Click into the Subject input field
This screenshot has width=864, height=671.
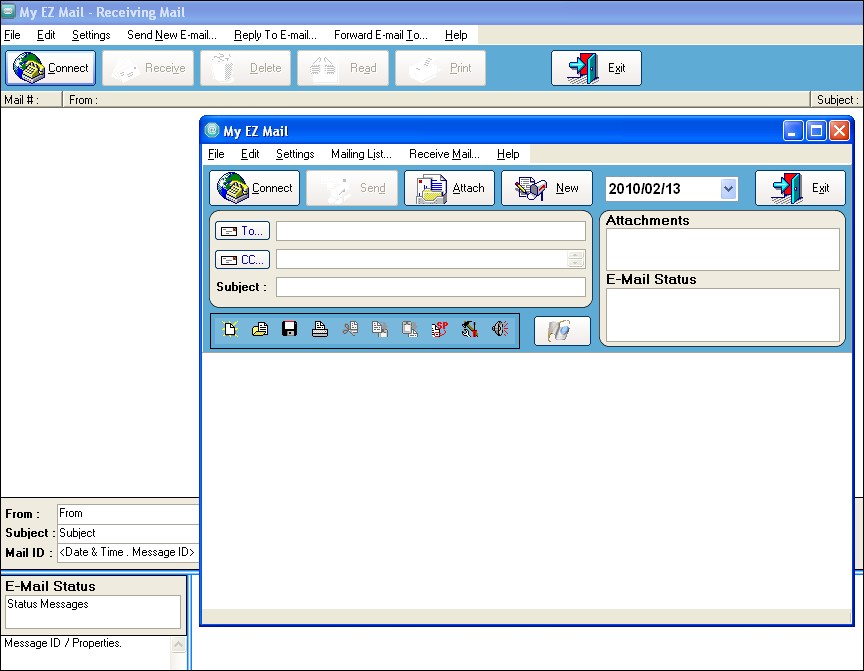(430, 287)
